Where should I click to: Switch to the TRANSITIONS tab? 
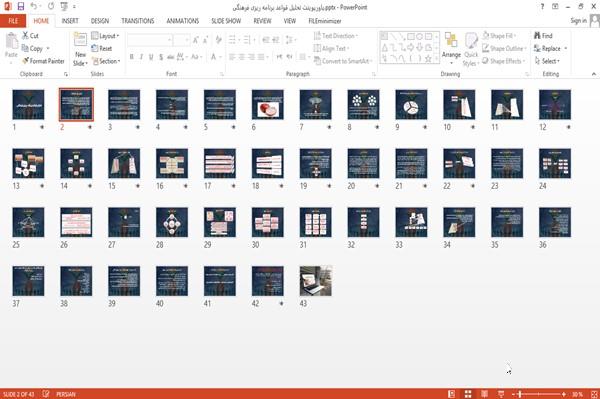138,21
